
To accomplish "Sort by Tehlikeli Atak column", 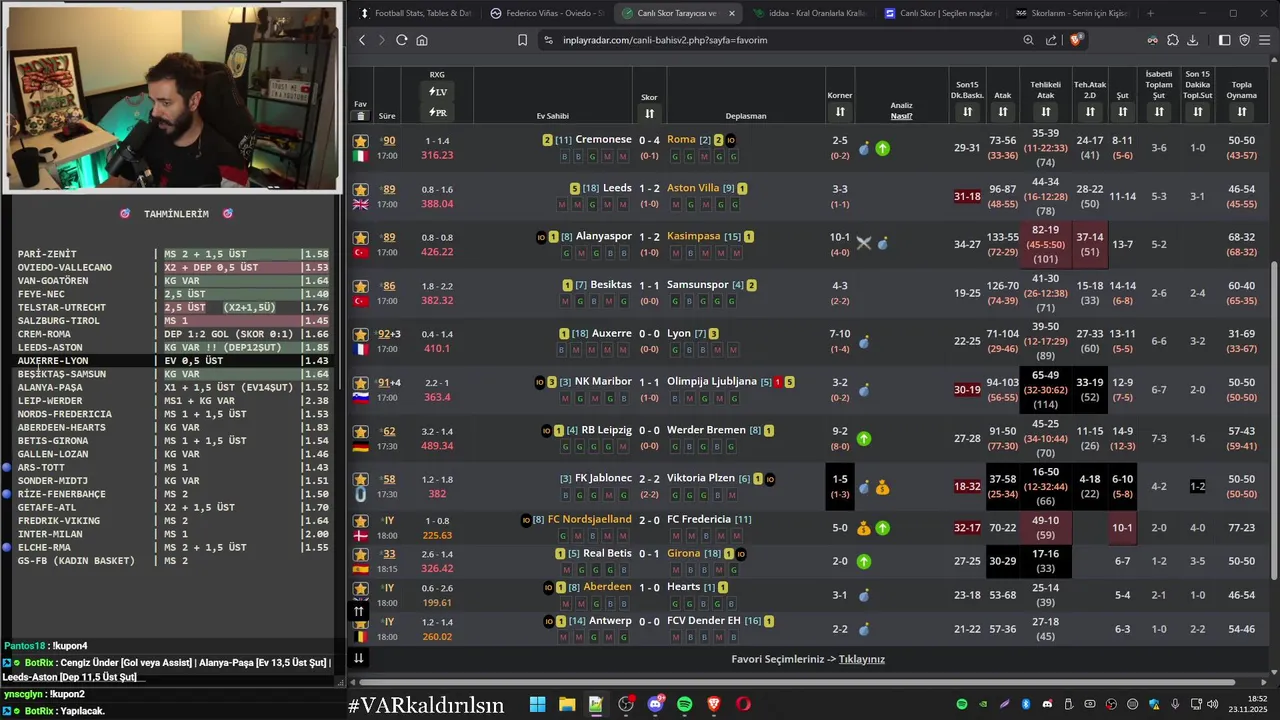I will (x=1046, y=112).
